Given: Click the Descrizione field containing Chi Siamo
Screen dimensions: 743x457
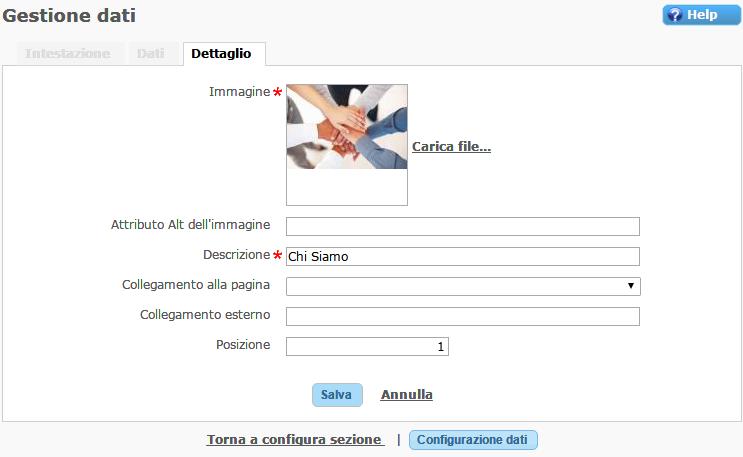Looking at the screenshot, I should (462, 256).
